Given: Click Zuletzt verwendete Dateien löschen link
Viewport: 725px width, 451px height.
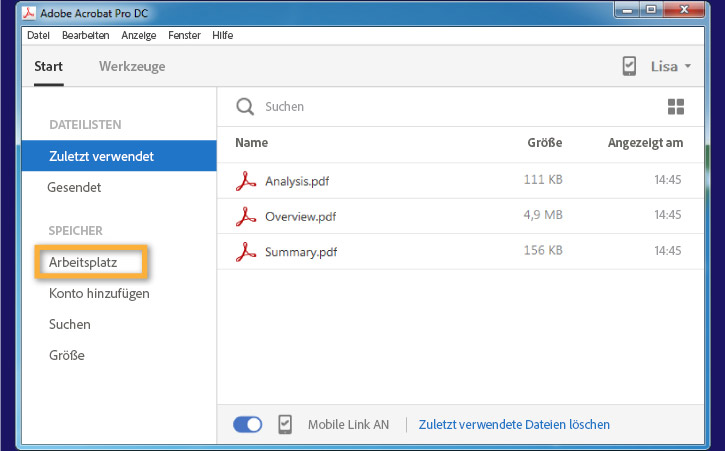Looking at the screenshot, I should coord(514,424).
